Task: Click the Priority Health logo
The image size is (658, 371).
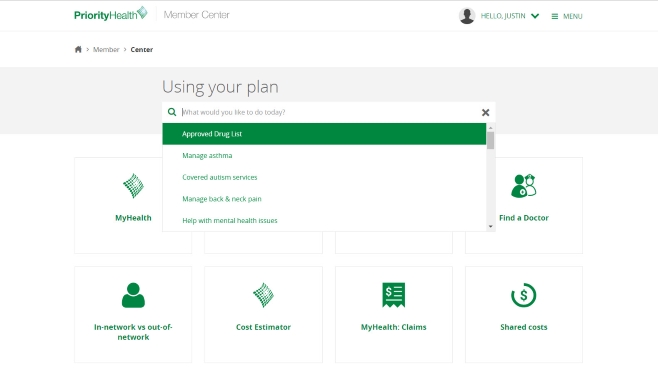Action: pyautogui.click(x=111, y=14)
